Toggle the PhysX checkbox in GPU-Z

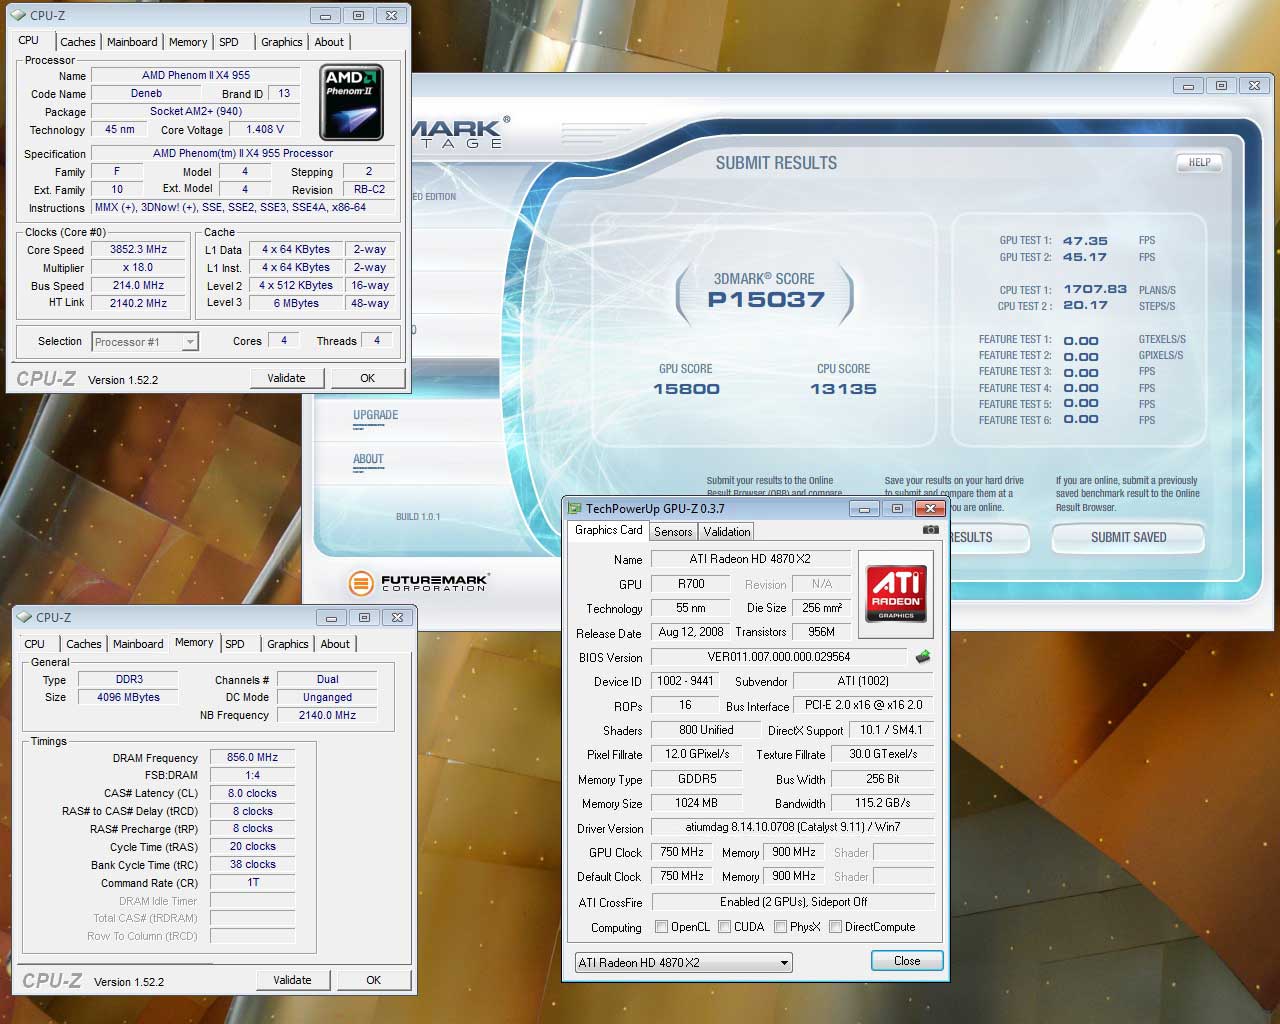(x=780, y=927)
